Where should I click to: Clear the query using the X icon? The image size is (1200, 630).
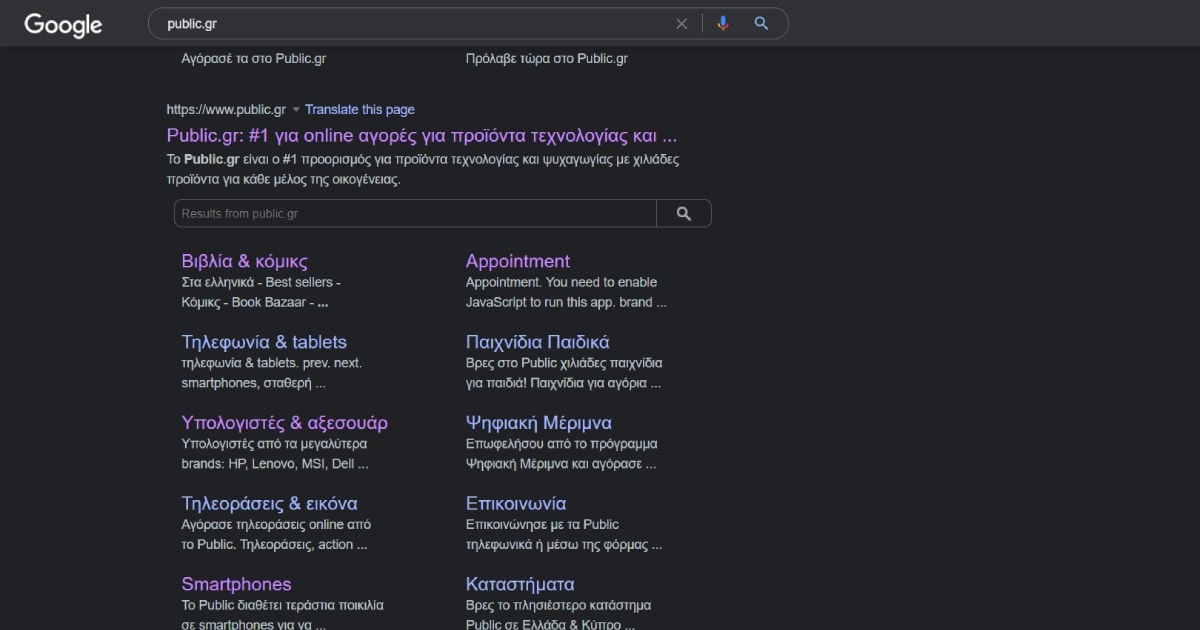coord(682,23)
